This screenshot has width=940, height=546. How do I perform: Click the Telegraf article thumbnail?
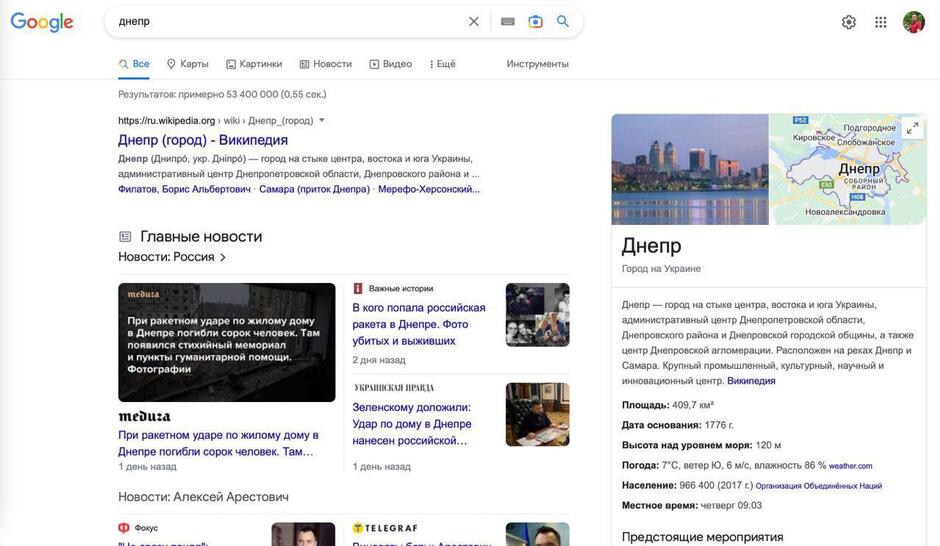pyautogui.click(x=537, y=534)
